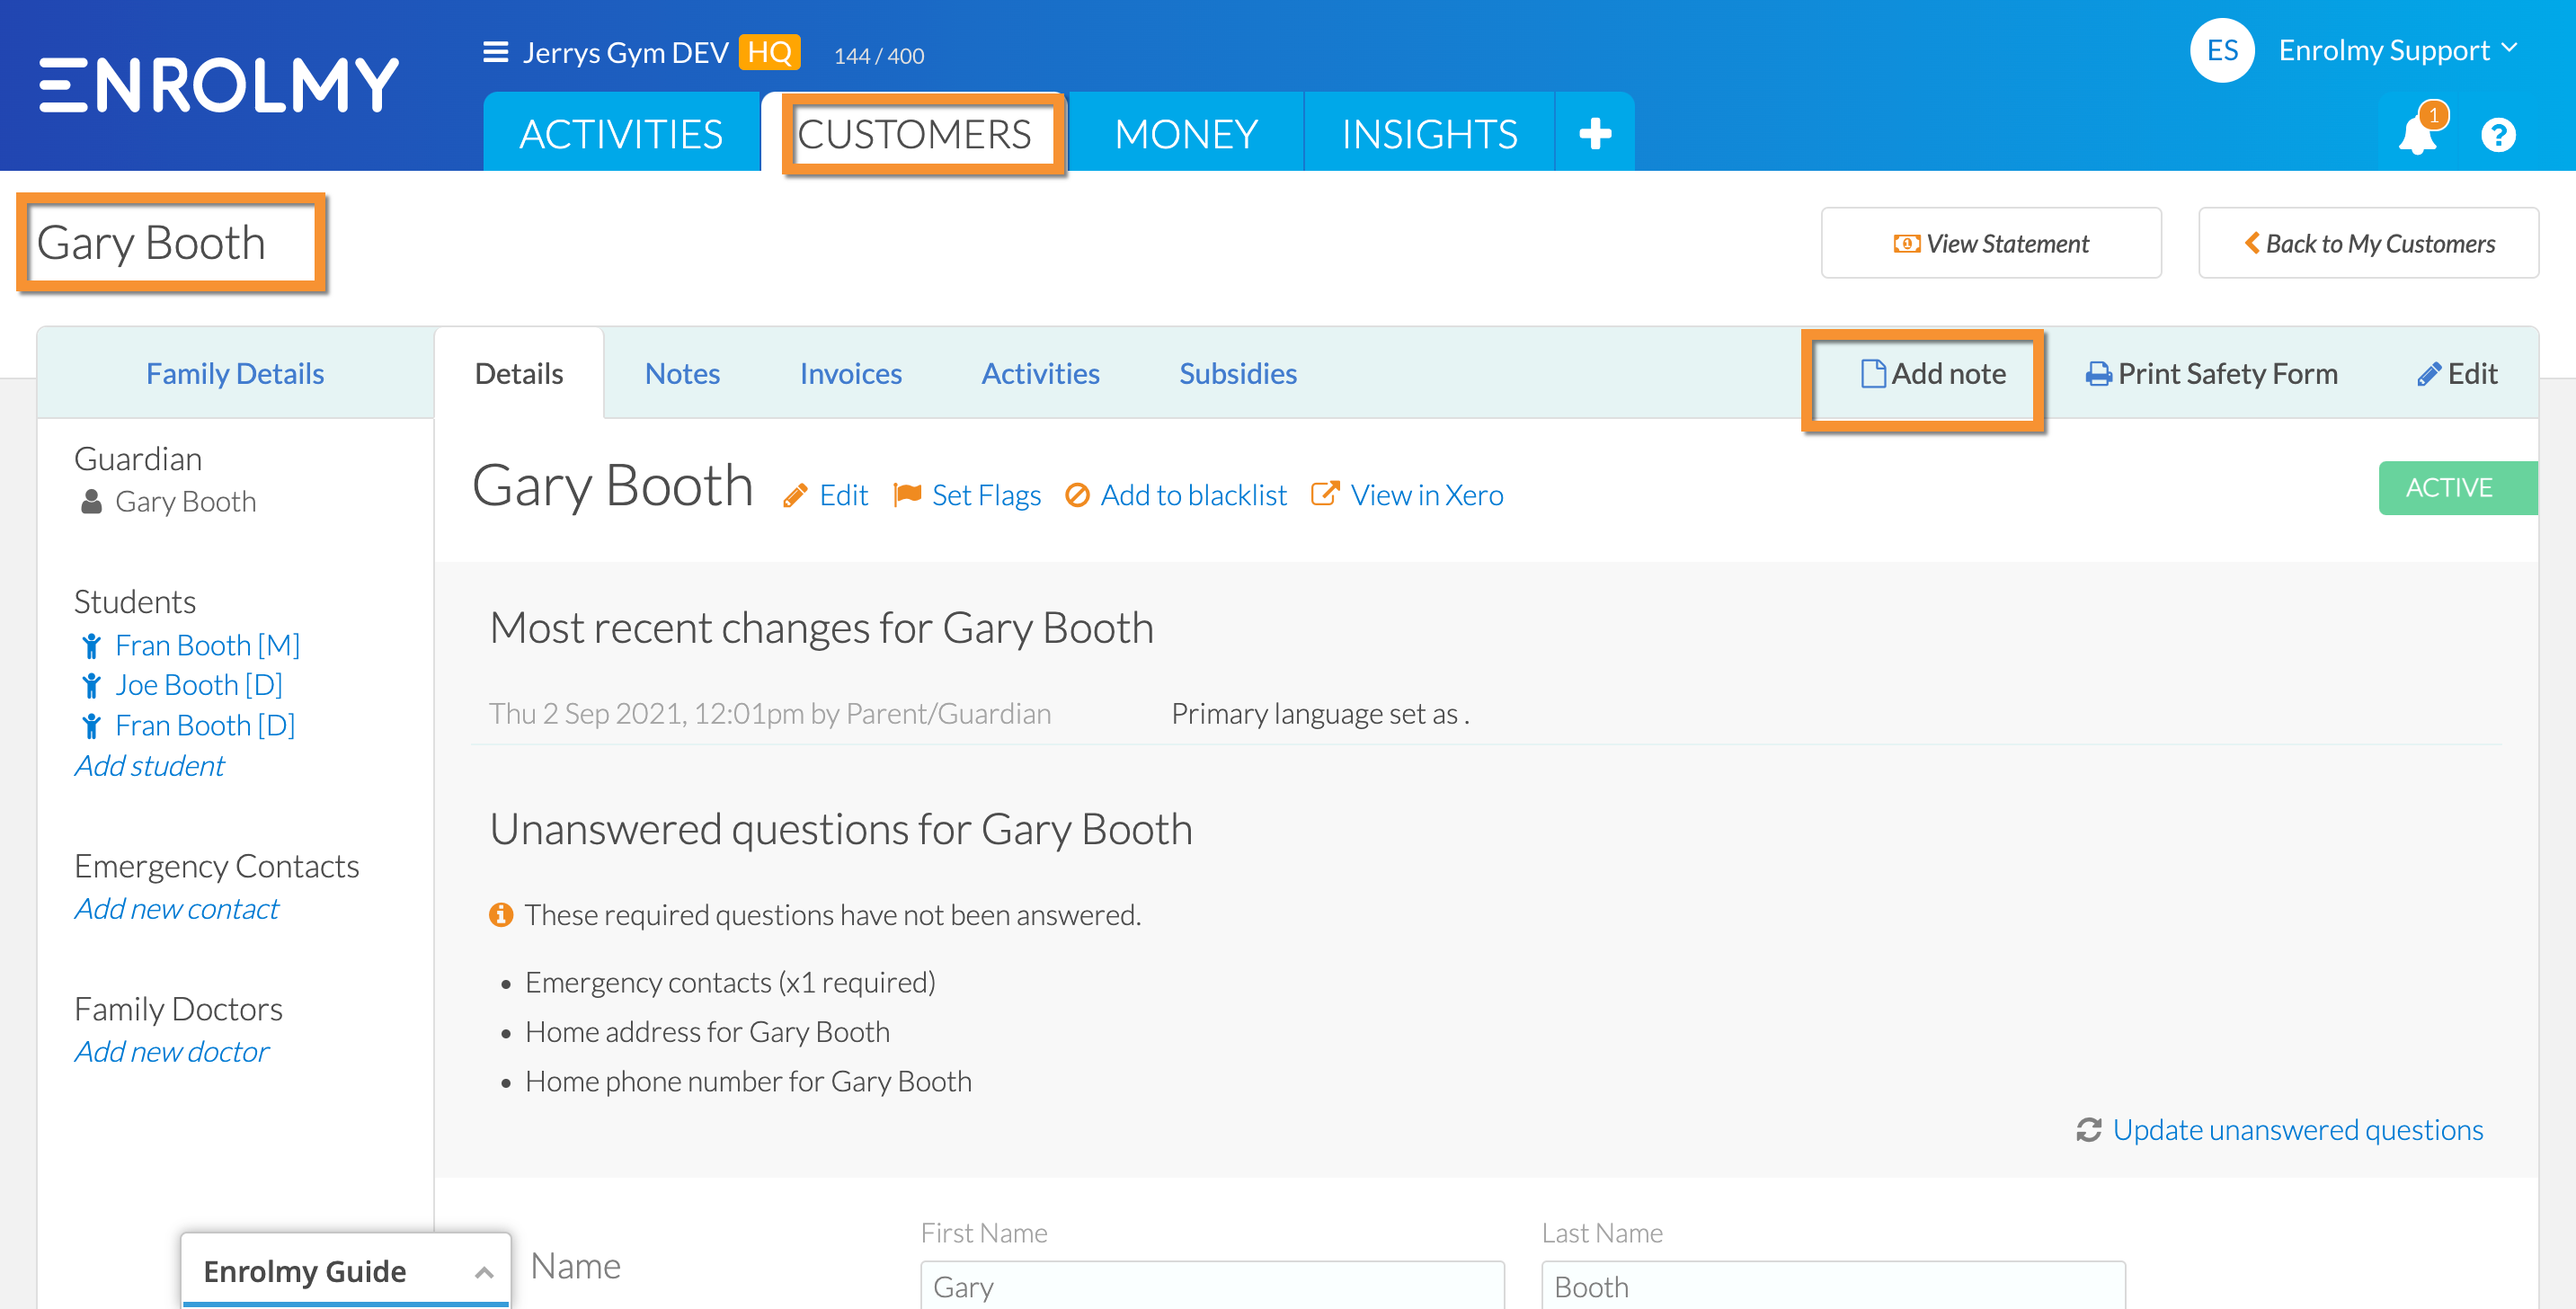
Task: Switch to the INSIGHTS main tab
Action: 1429,133
